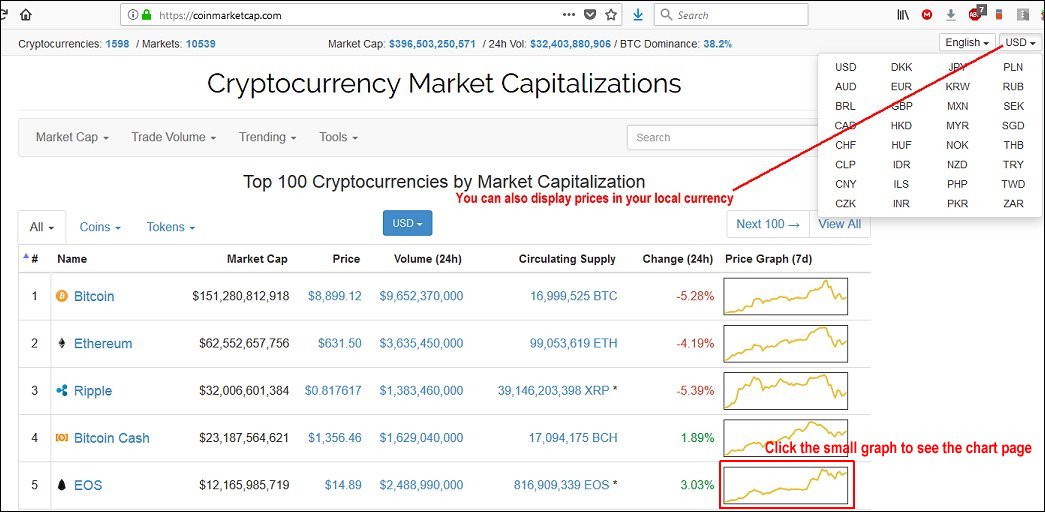Toggle the top-right USD currency dropdown
The height and width of the screenshot is (512, 1045).
pyautogui.click(x=1020, y=43)
